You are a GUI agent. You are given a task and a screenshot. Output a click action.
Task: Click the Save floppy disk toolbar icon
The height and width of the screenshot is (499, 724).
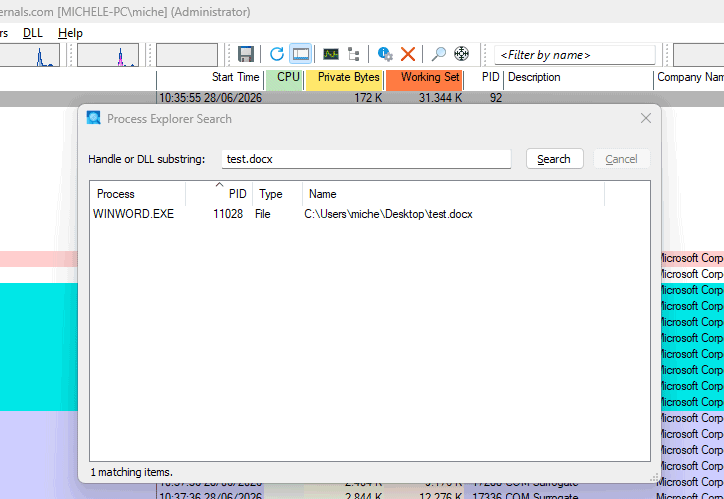(x=246, y=54)
